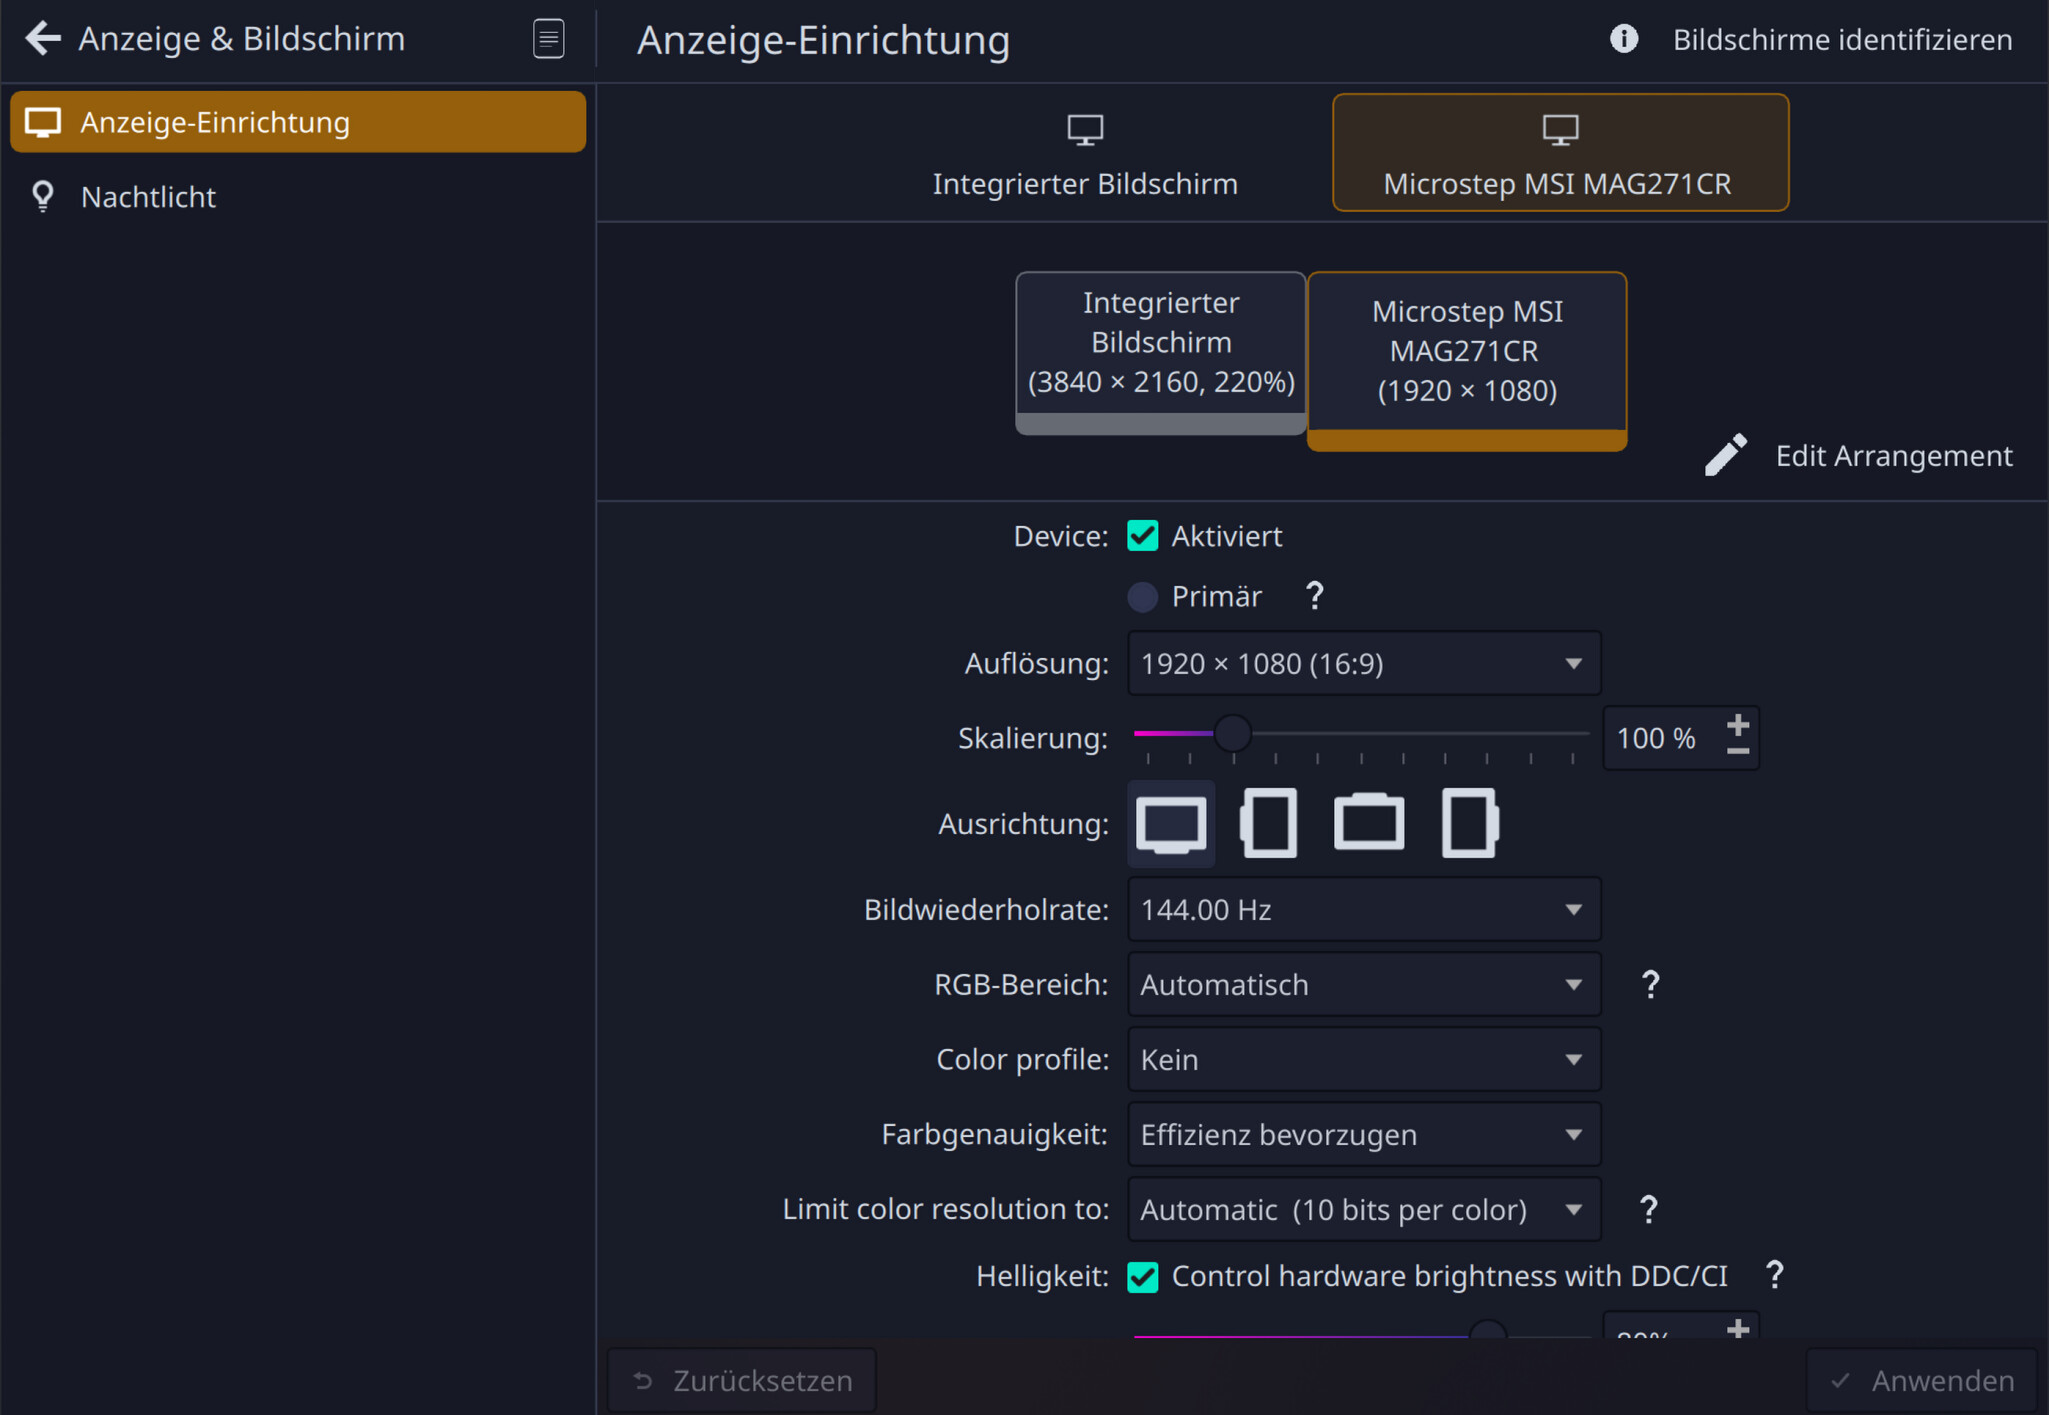Viewport: 2049px width, 1415px height.
Task: Toggle the Aktiviert checkbox
Action: 1143,536
